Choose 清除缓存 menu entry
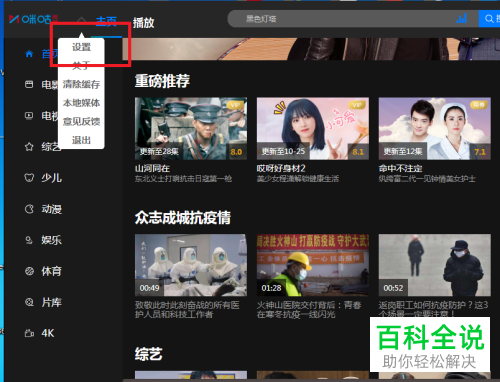This screenshot has width=500, height=382. pyautogui.click(x=81, y=84)
